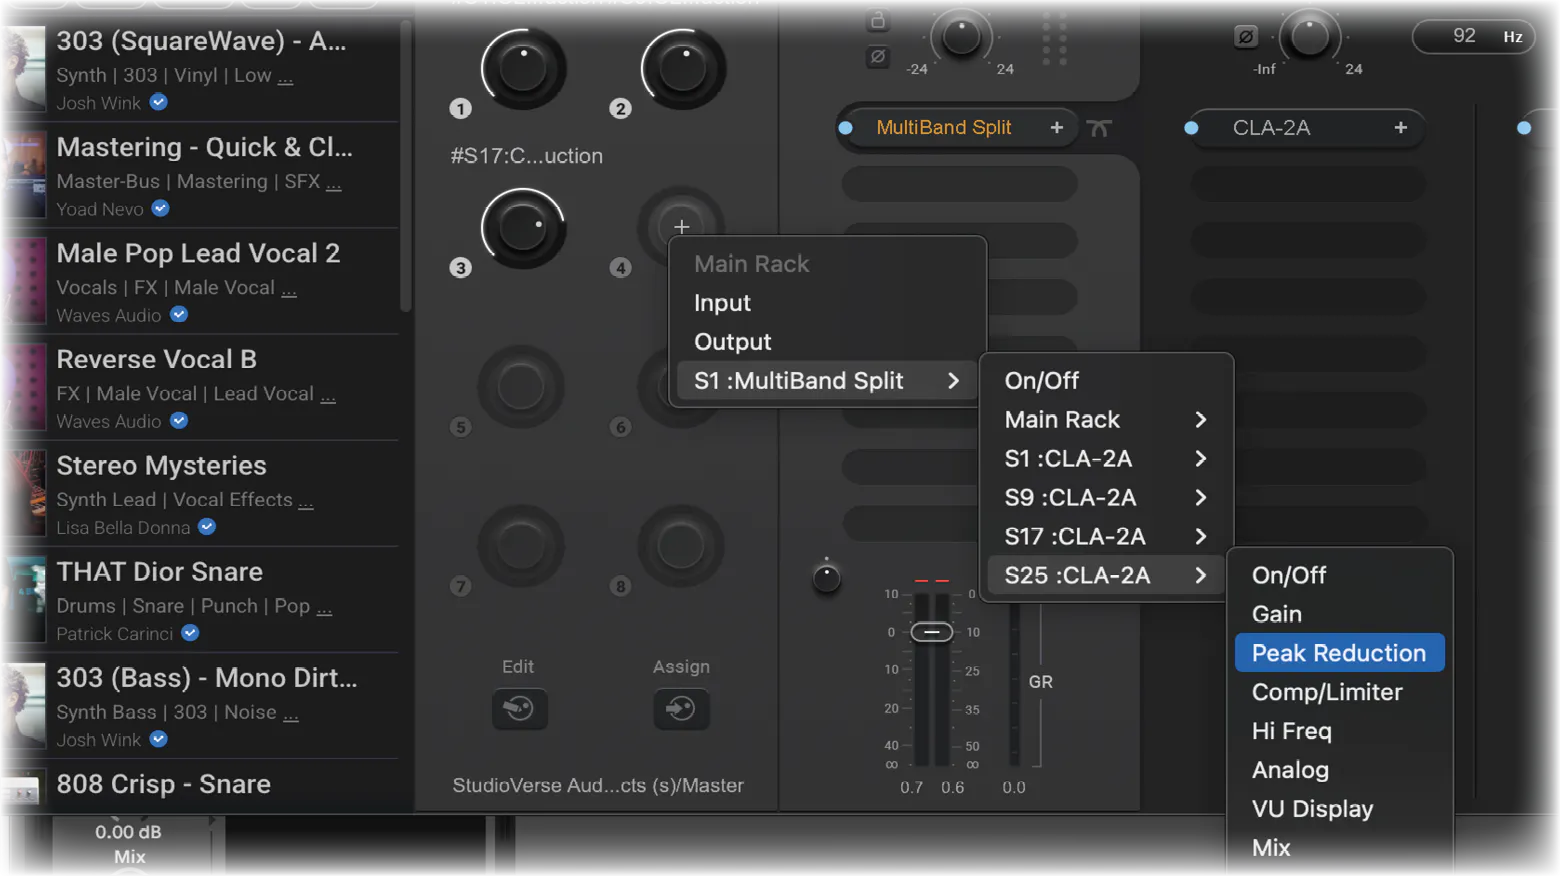Choose On/Off in S25 :CLA-2A submenu
This screenshot has width=1560, height=876.
click(x=1289, y=576)
